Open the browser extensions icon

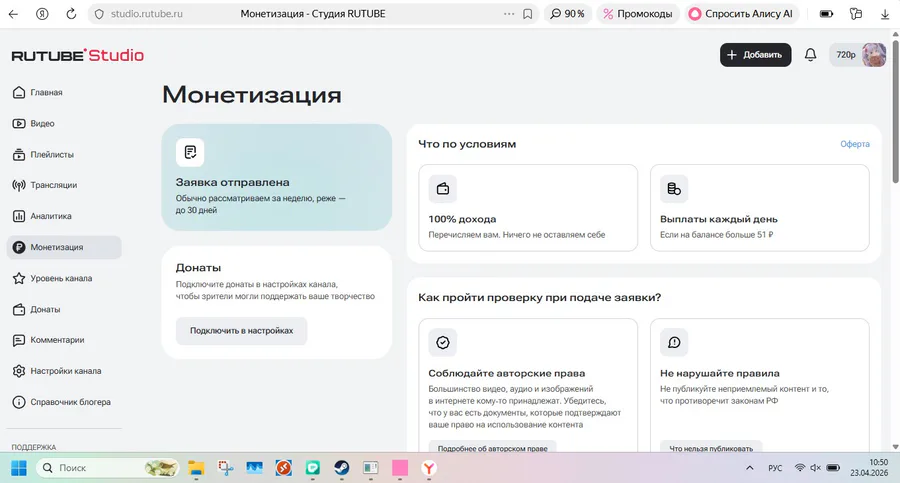[x=856, y=14]
